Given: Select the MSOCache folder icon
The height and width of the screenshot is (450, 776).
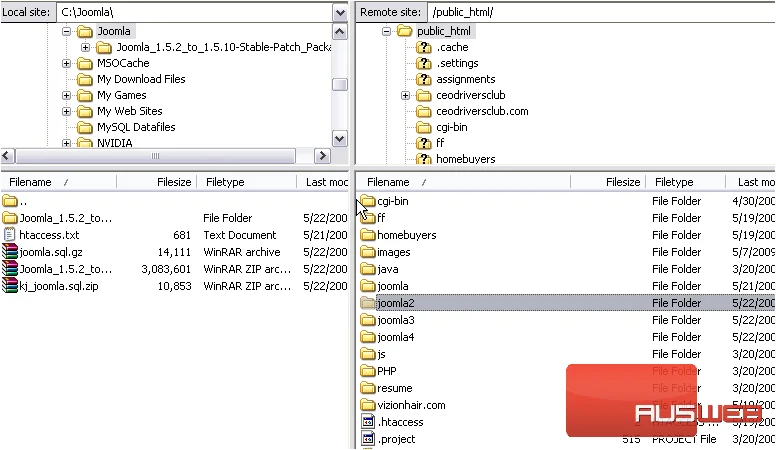Looking at the screenshot, I should [85, 63].
